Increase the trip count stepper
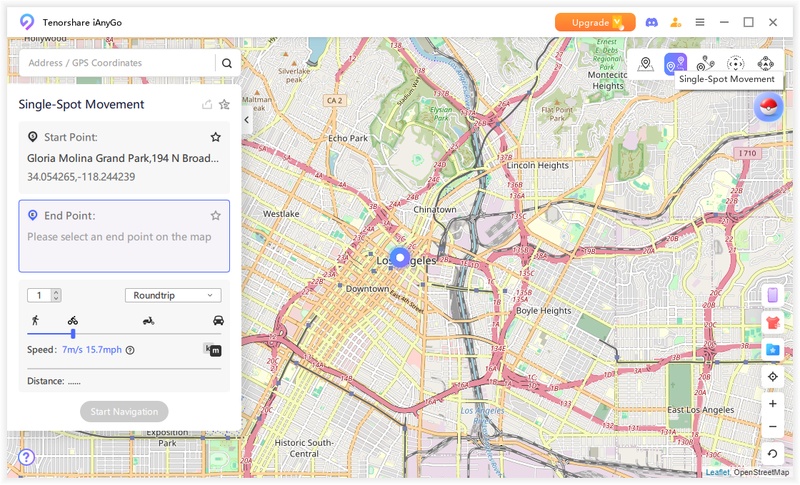The height and width of the screenshot is (485, 800). click(56, 291)
